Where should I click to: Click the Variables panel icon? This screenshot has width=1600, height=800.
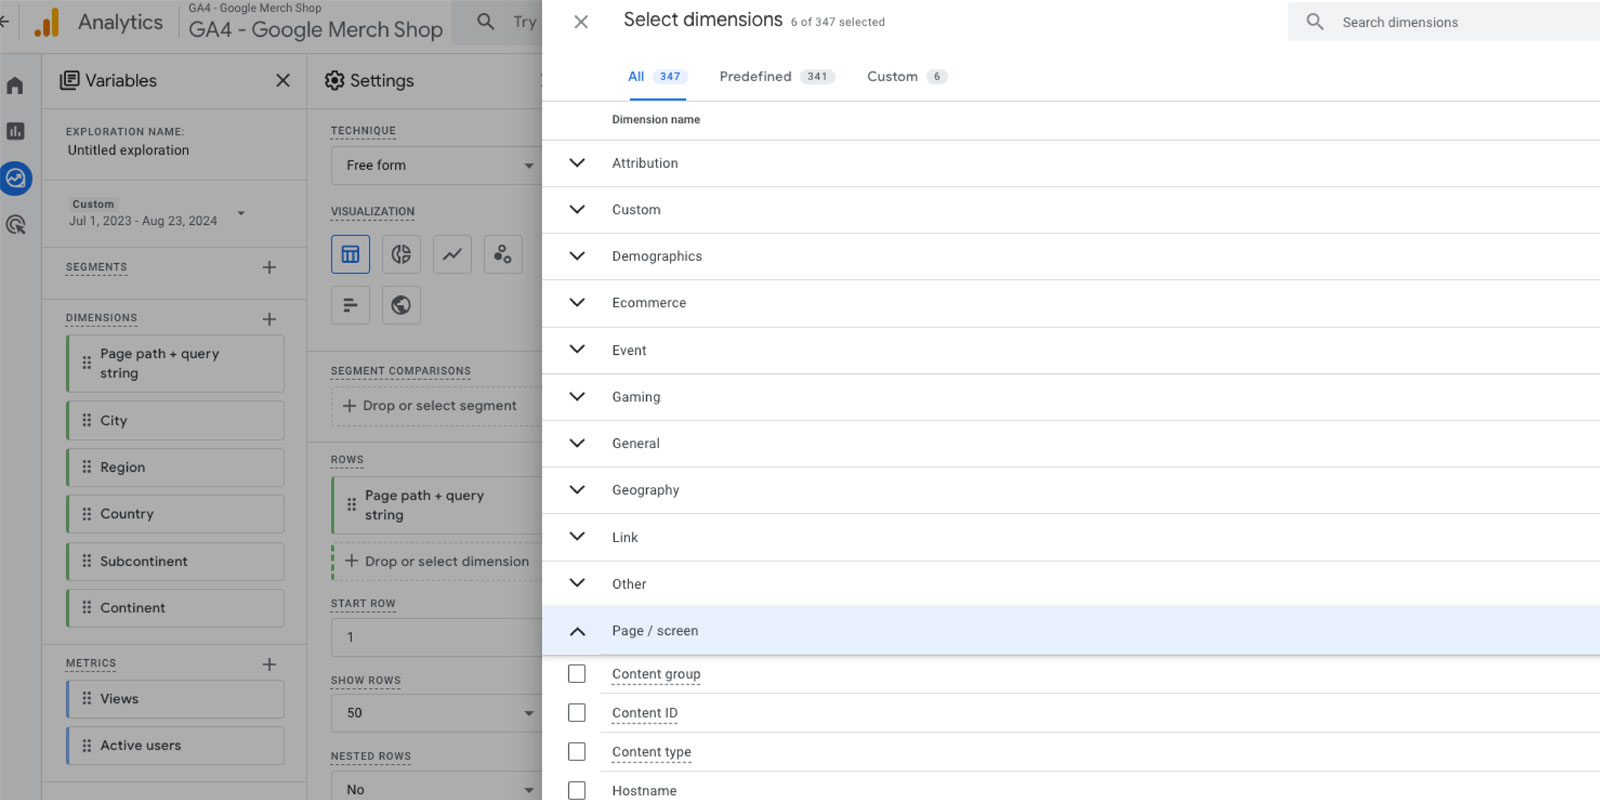(69, 80)
